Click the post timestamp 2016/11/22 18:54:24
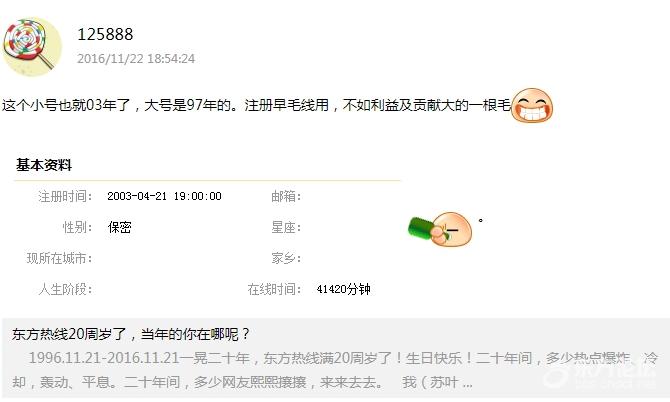The width and height of the screenshot is (670, 402). (x=136, y=59)
